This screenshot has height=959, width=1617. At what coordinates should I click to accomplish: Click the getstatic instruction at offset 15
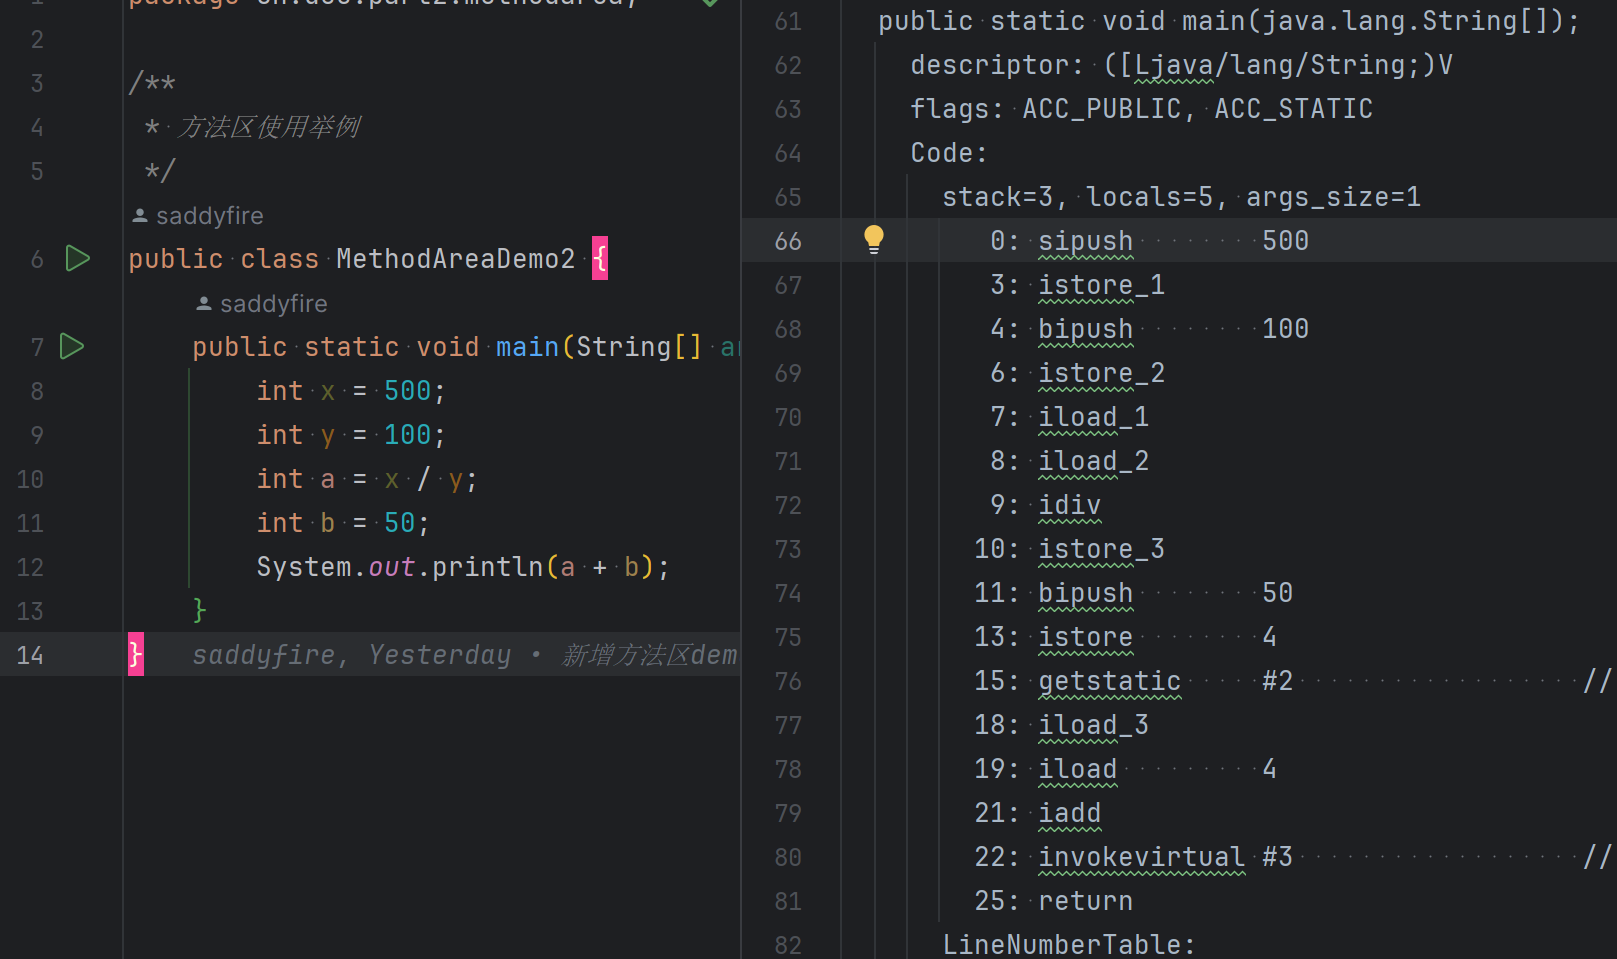click(x=1109, y=681)
